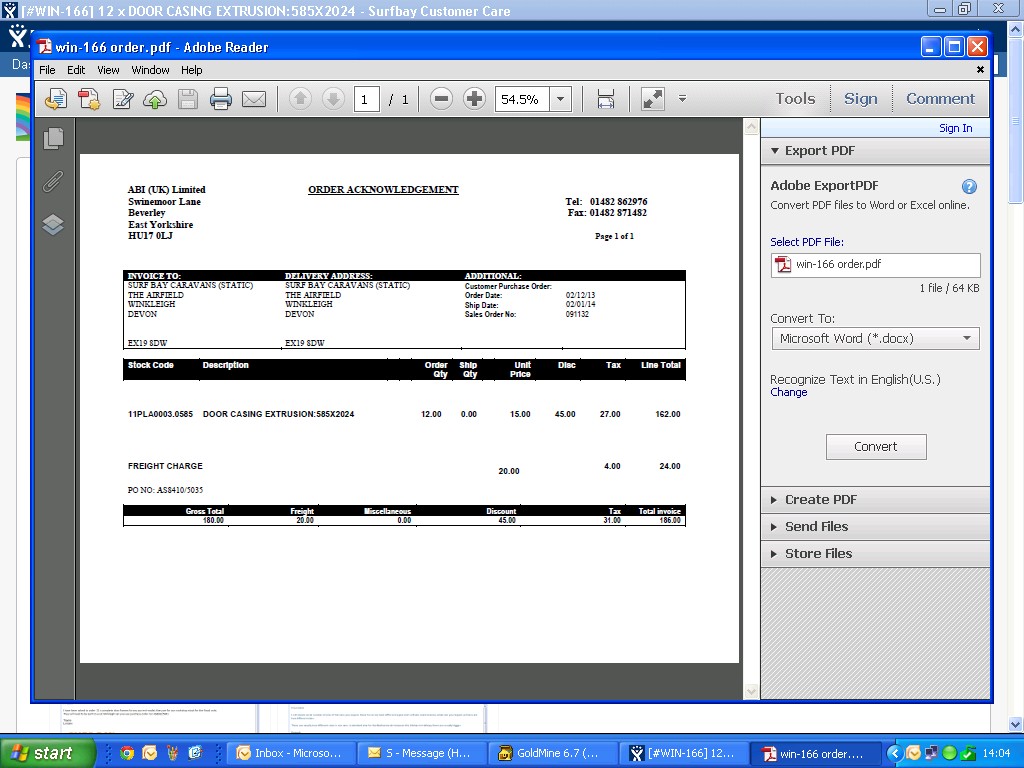Click the page number input field
This screenshot has width=1024, height=768.
point(366,99)
